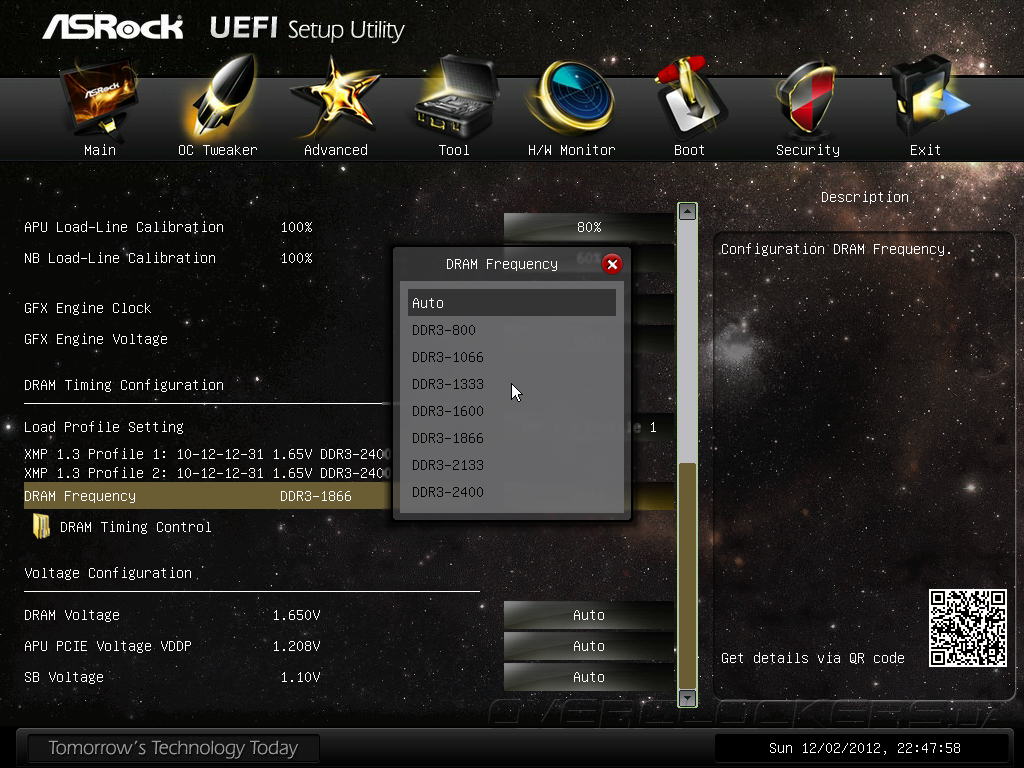Open the Boot joystick icon
Screen dimensions: 1024x768
[690, 98]
